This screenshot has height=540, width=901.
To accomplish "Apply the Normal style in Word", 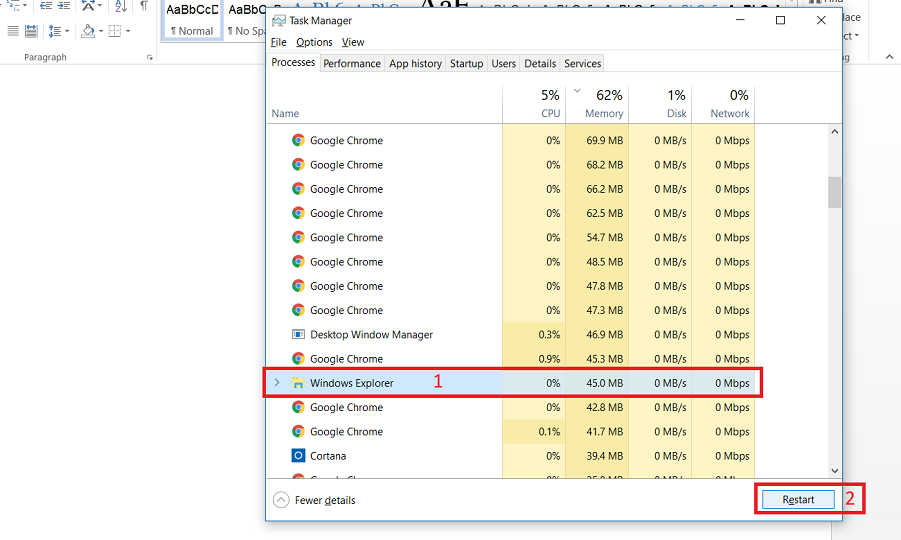I will click(x=192, y=20).
